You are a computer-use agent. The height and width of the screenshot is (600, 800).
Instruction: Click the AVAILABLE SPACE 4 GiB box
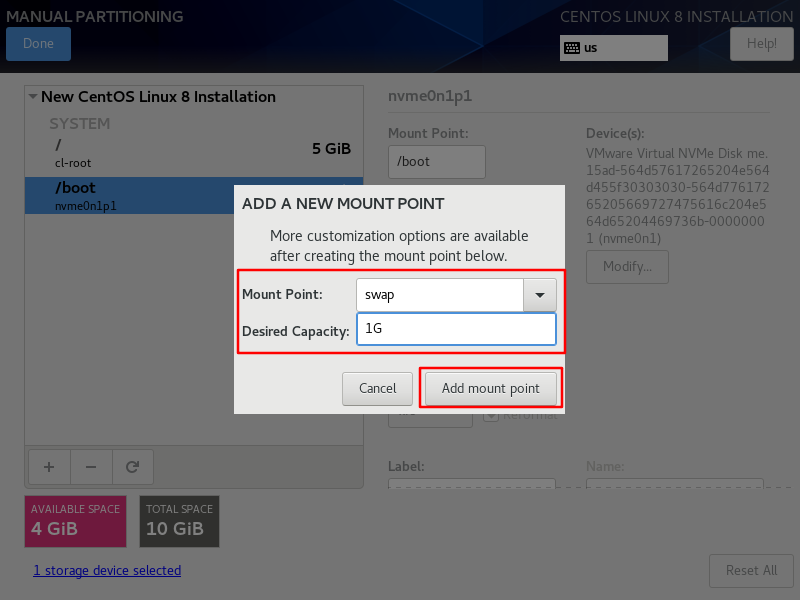tap(76, 521)
